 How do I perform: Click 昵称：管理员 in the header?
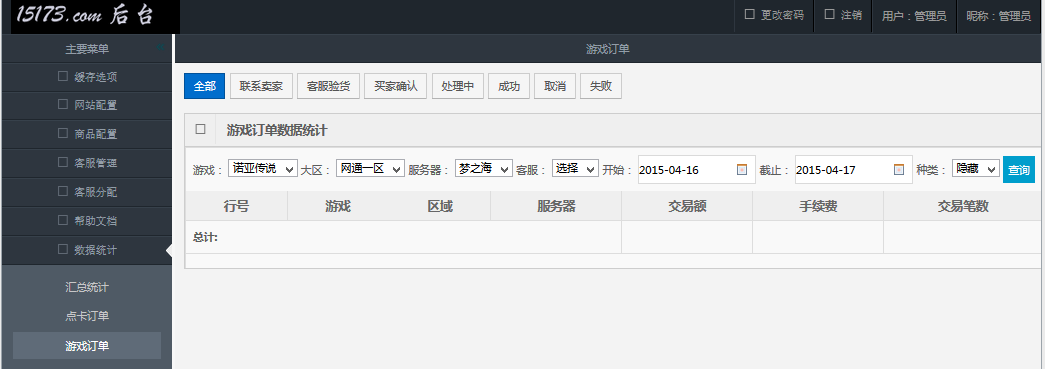click(998, 16)
